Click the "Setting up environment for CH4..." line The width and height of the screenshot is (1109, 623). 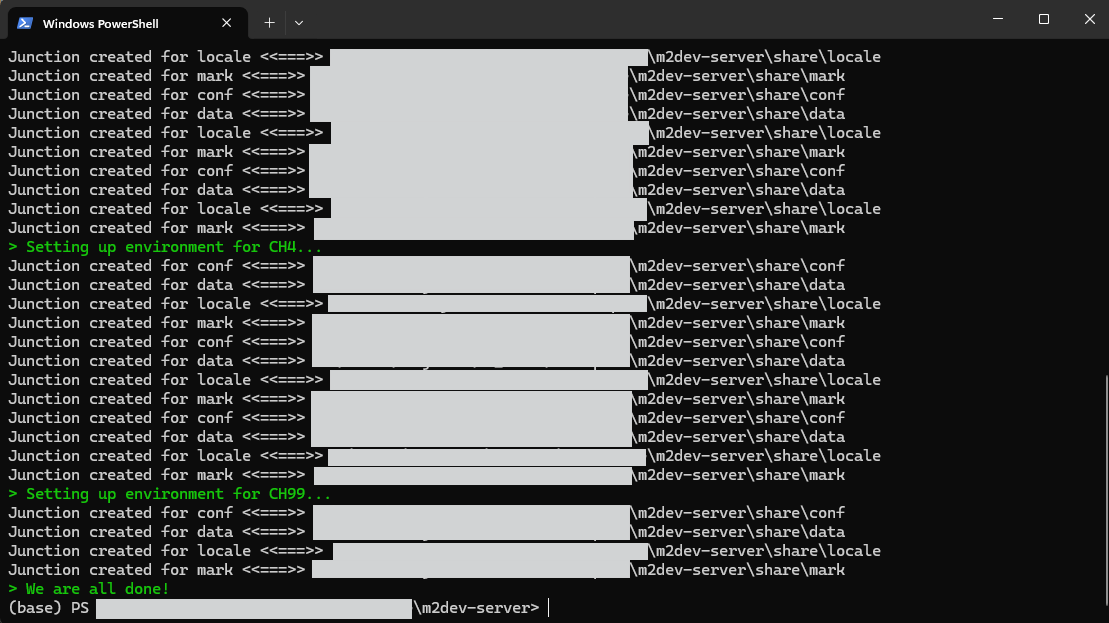click(x=165, y=247)
